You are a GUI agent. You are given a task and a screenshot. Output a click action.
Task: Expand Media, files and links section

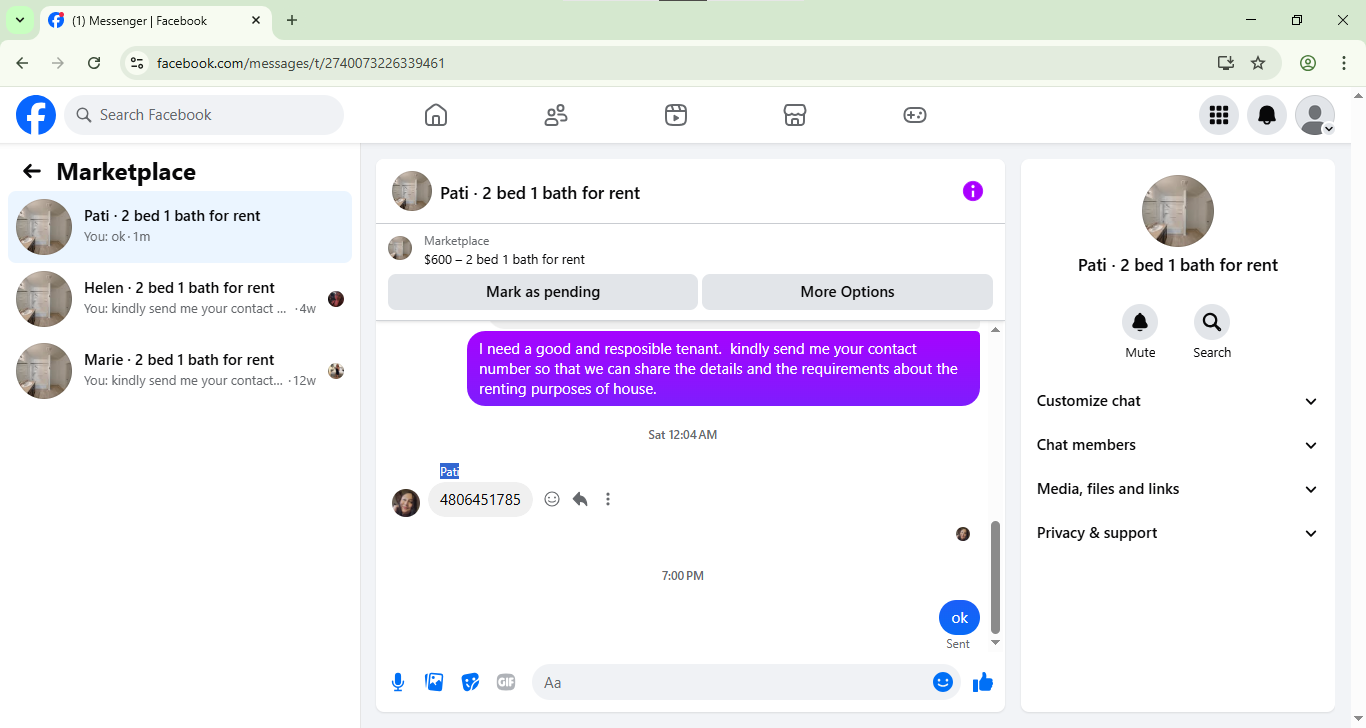click(1178, 489)
